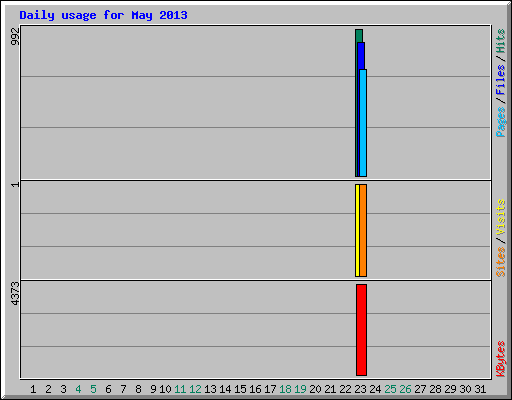Click day 16 on the x-axis
The image size is (512, 400).
255,389
